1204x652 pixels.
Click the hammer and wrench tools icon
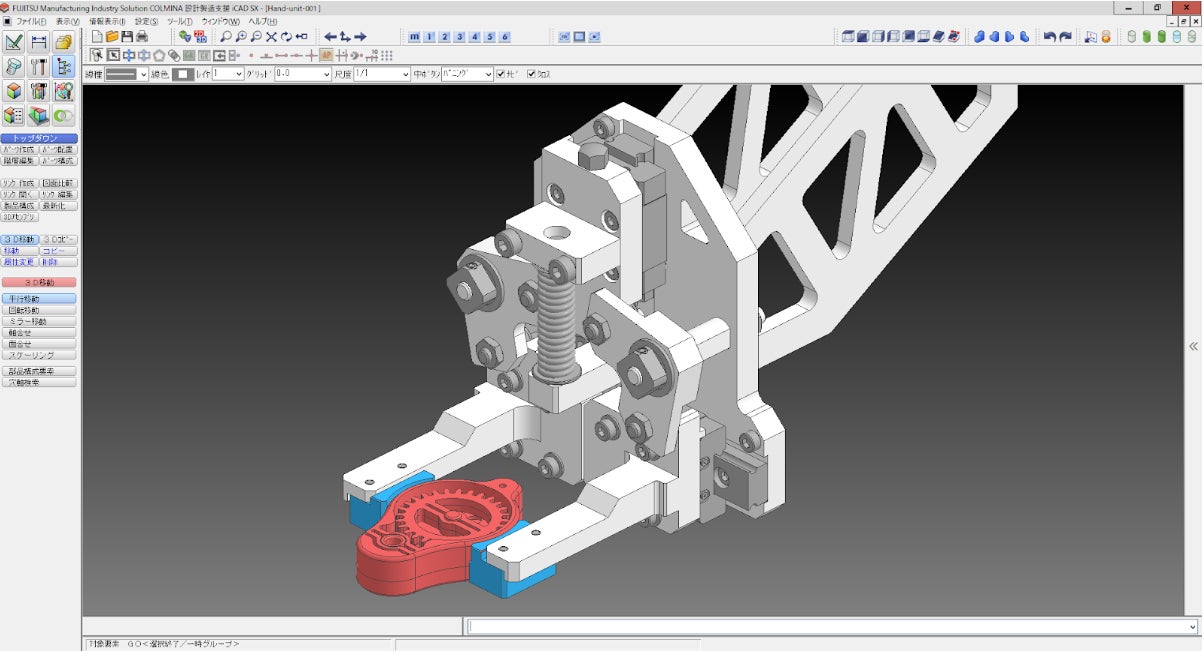click(x=39, y=67)
